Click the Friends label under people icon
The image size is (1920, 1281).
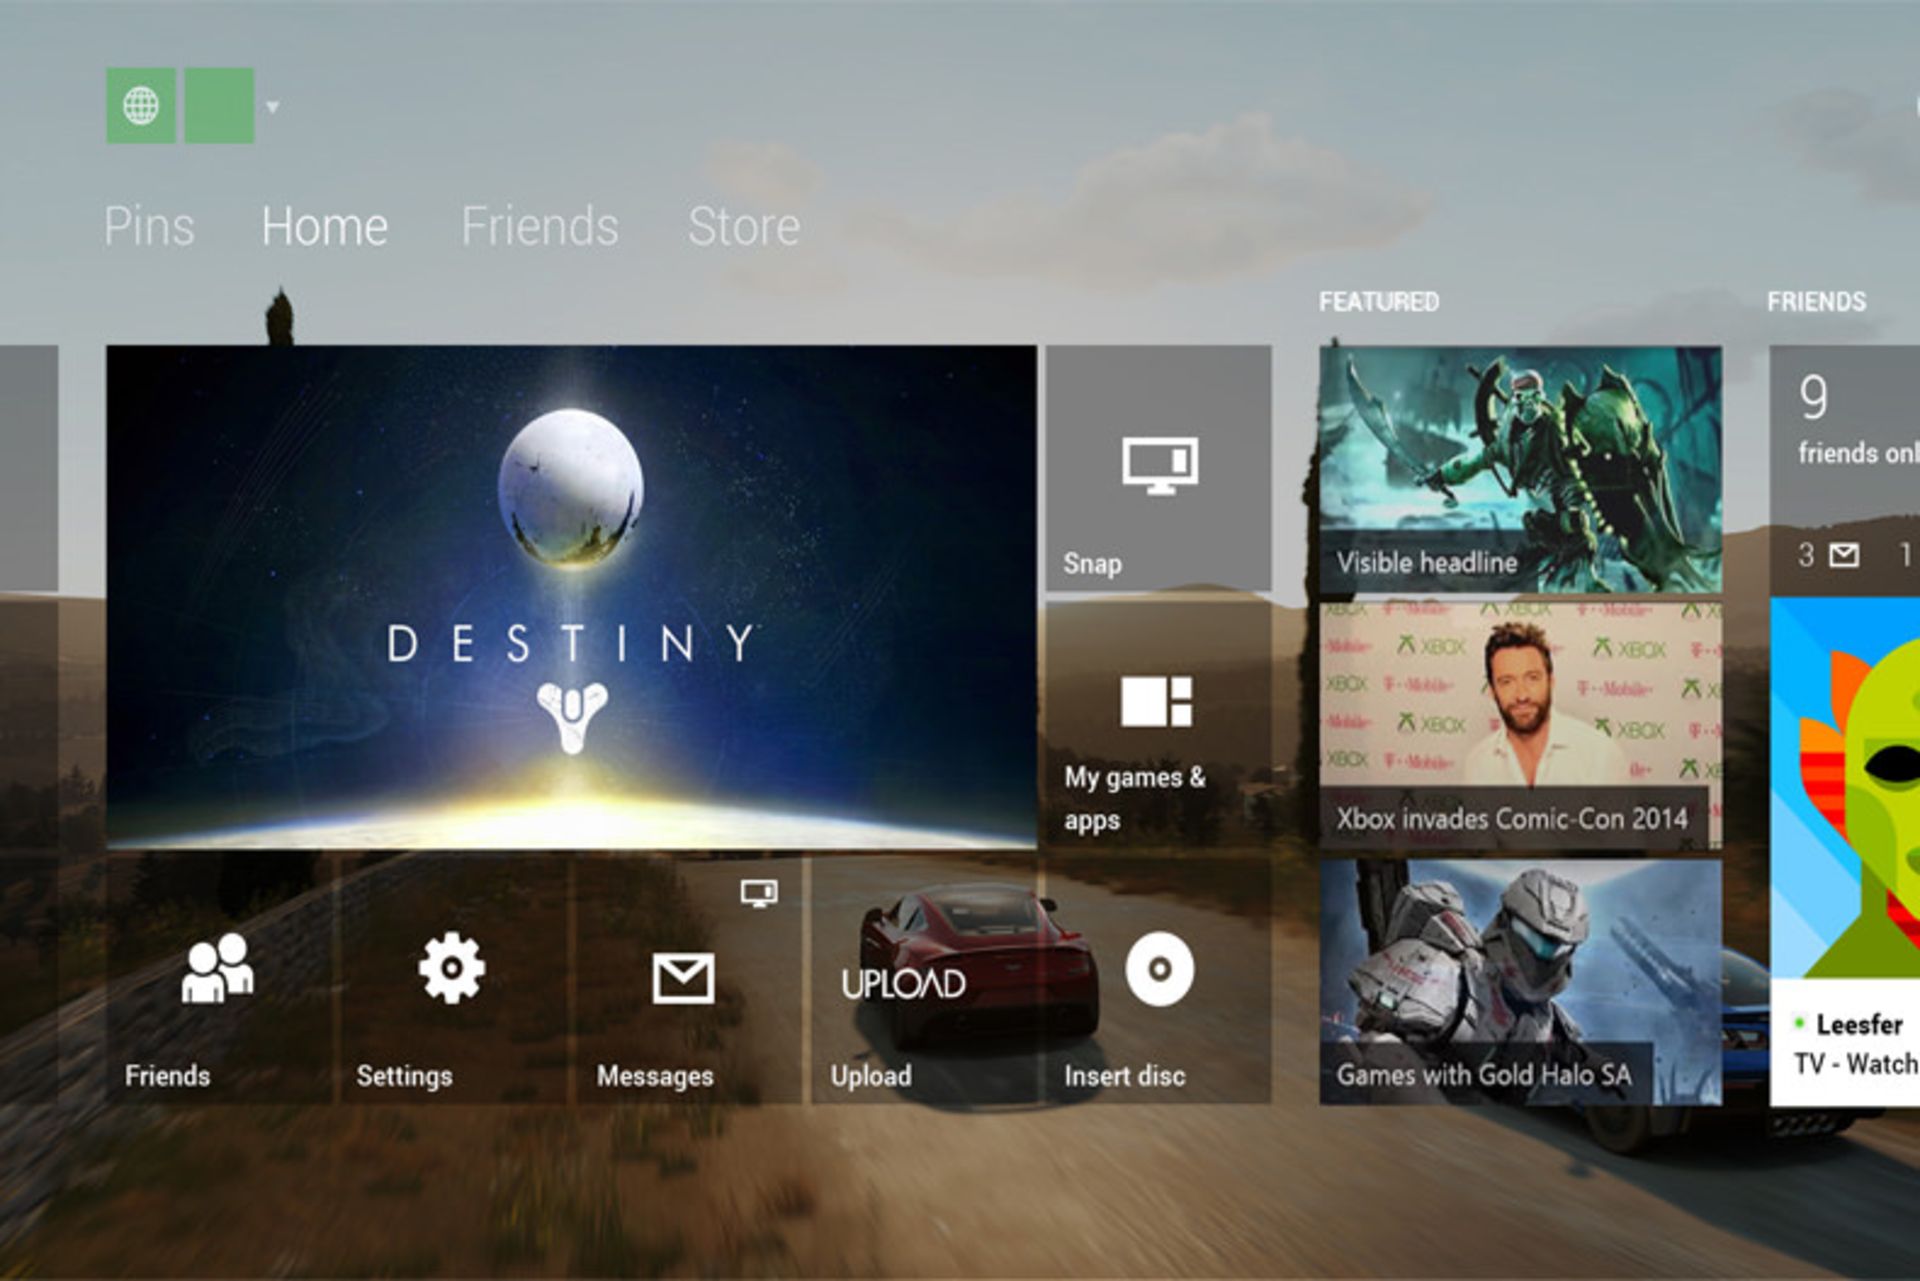click(x=167, y=1076)
